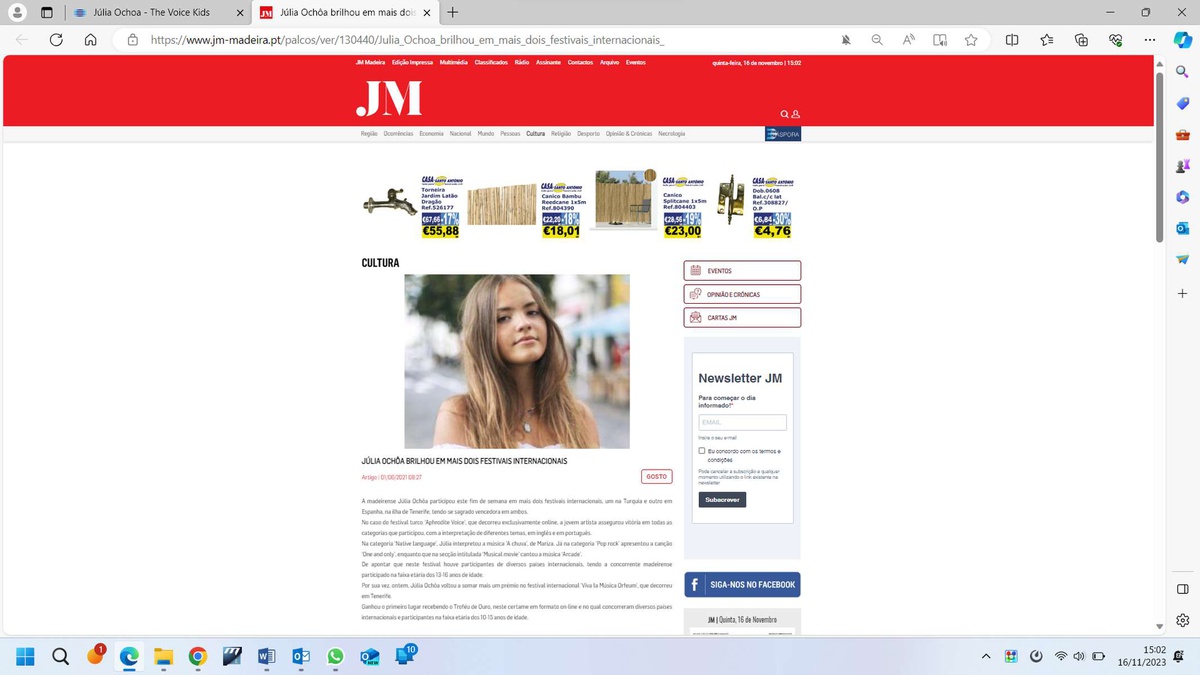This screenshot has width=1200, height=675.
Task: Click the zoom out magnifier in address bar
Action: [x=877, y=40]
